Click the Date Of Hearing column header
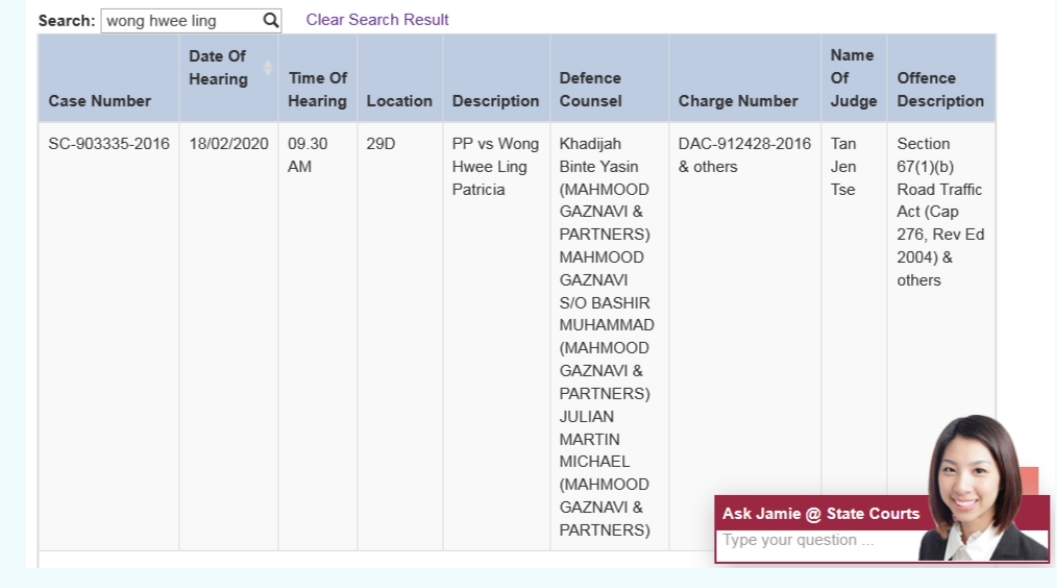This screenshot has width=1057, height=588. pos(229,78)
